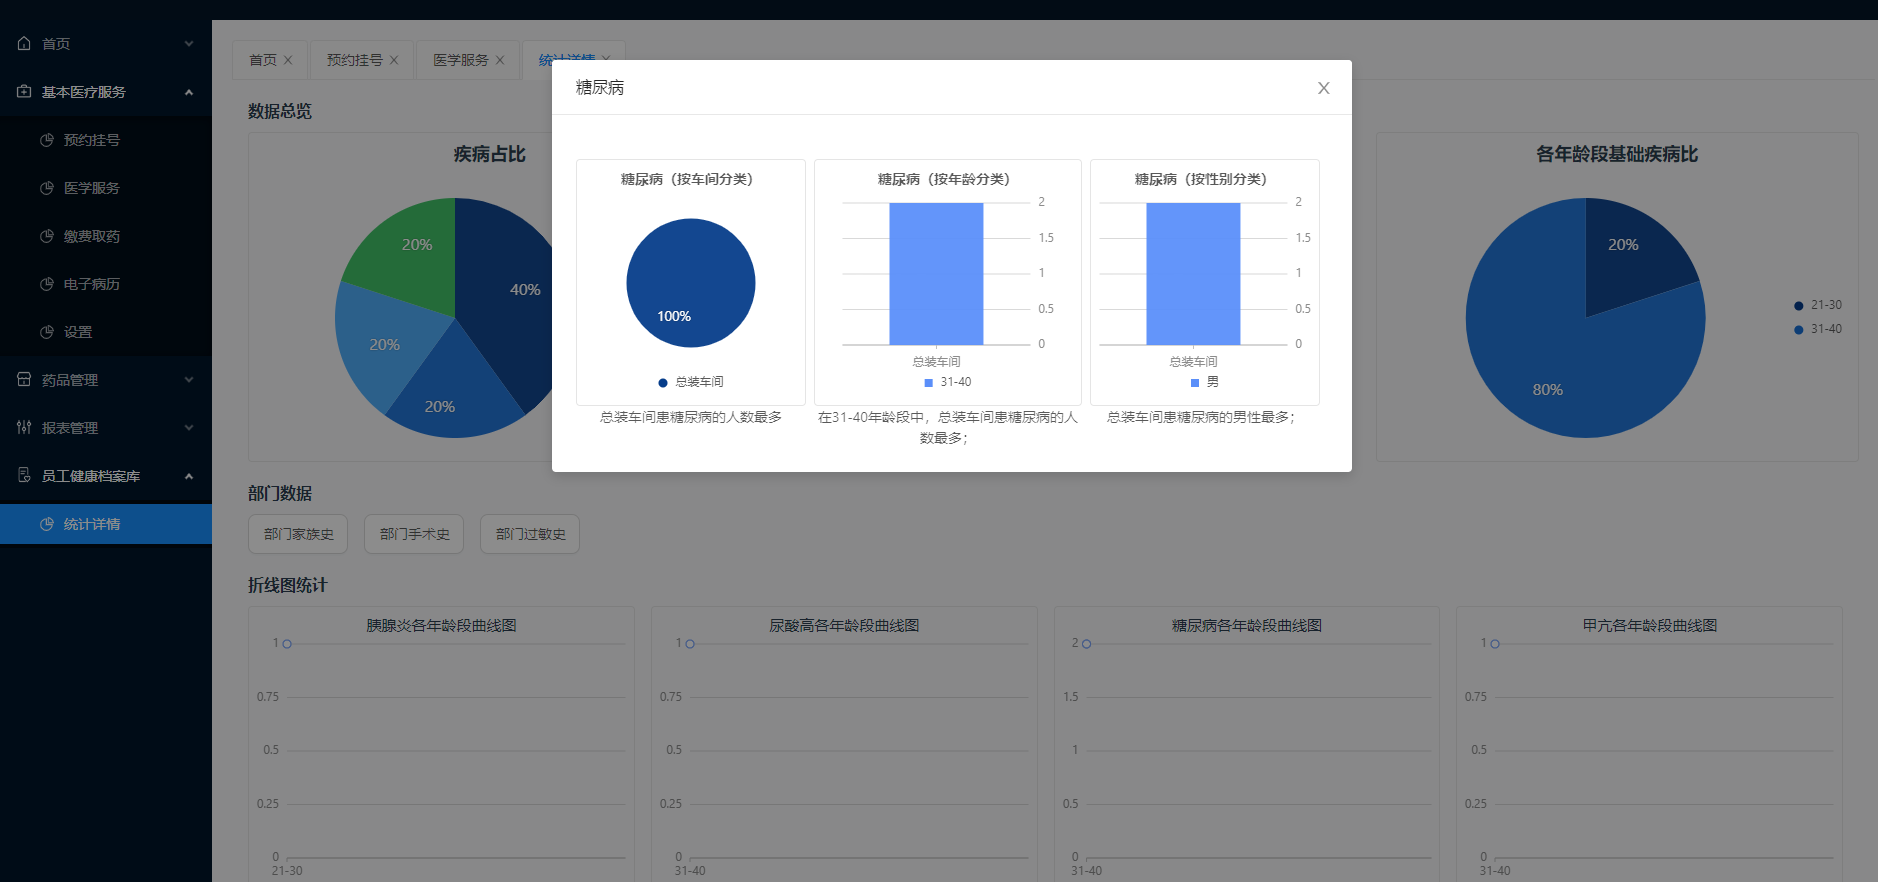This screenshot has height=882, width=1878.
Task: Open the 设置 sidebar item
Action: (x=106, y=332)
